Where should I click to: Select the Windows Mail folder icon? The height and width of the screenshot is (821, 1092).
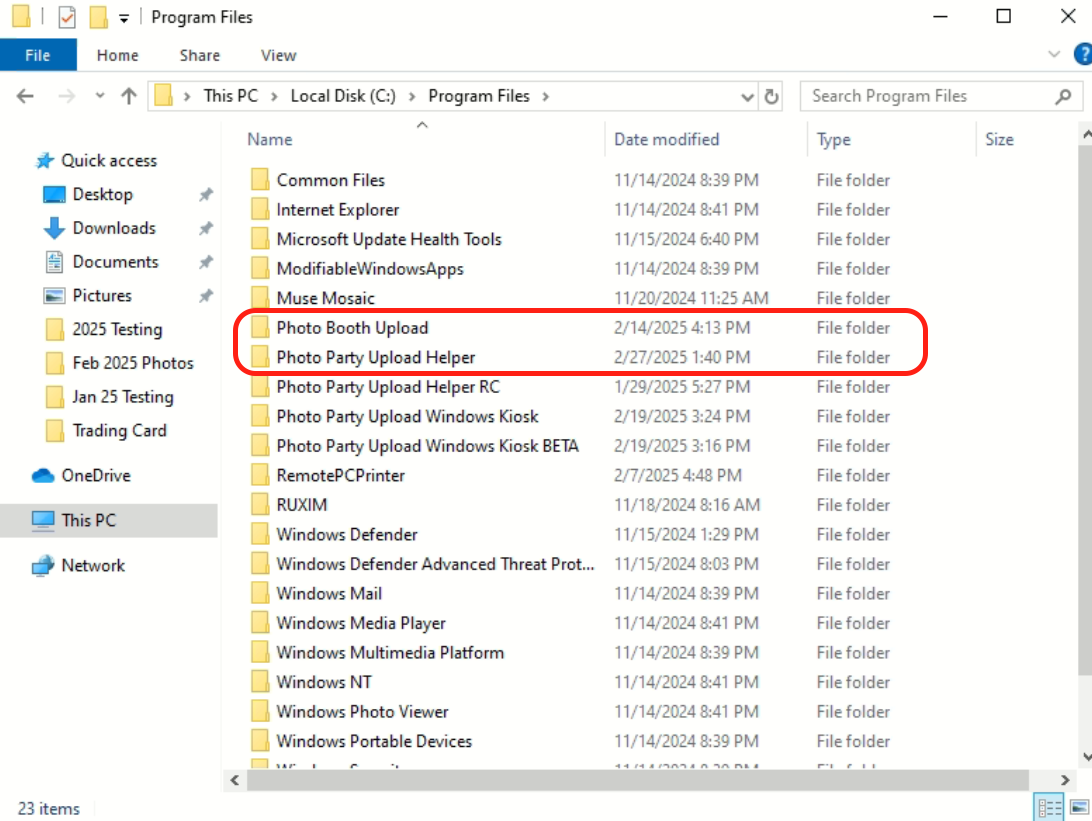pyautogui.click(x=260, y=593)
